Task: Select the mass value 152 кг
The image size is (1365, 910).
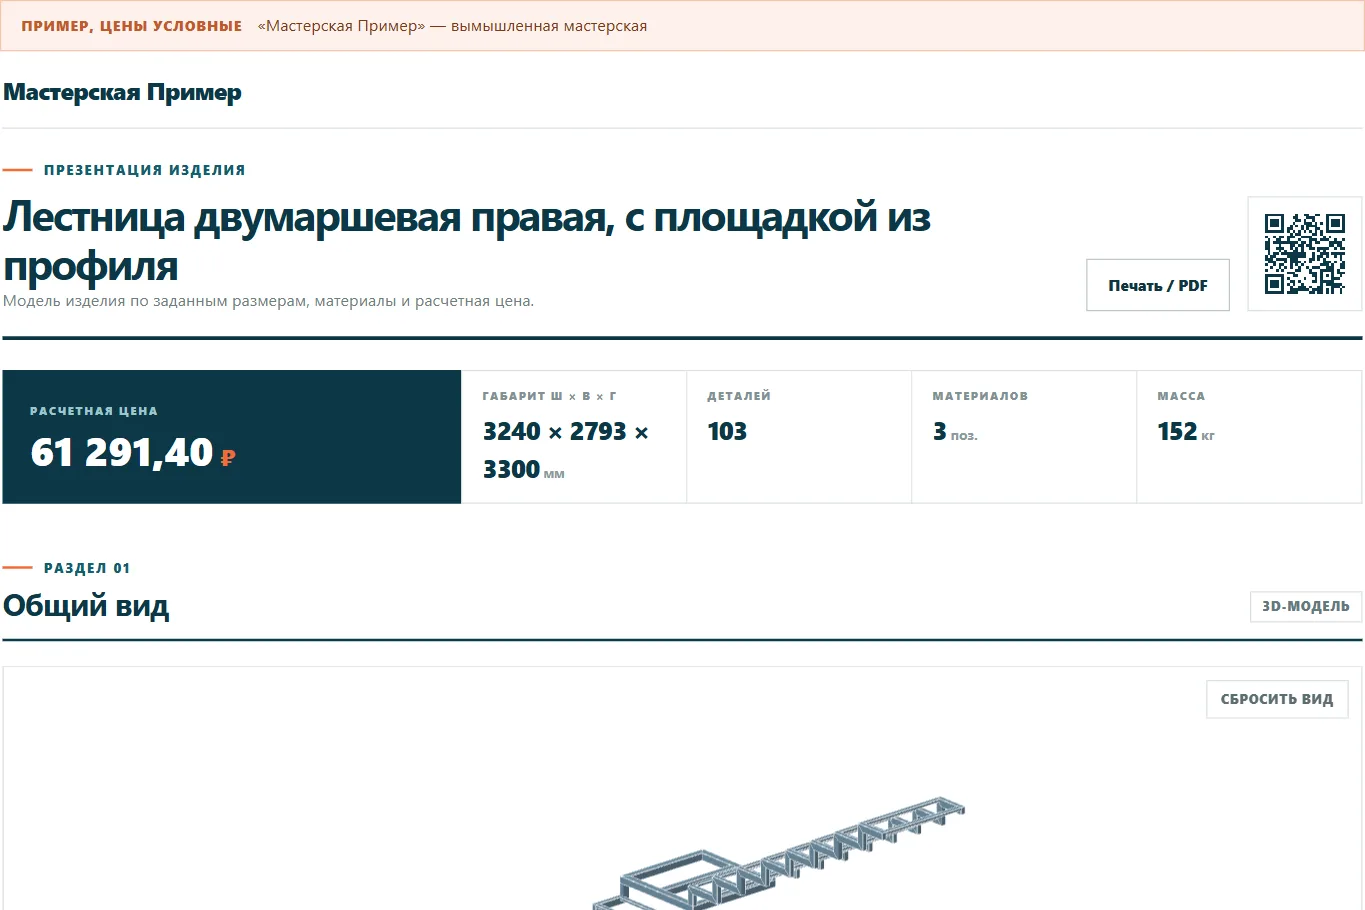Action: (1186, 432)
